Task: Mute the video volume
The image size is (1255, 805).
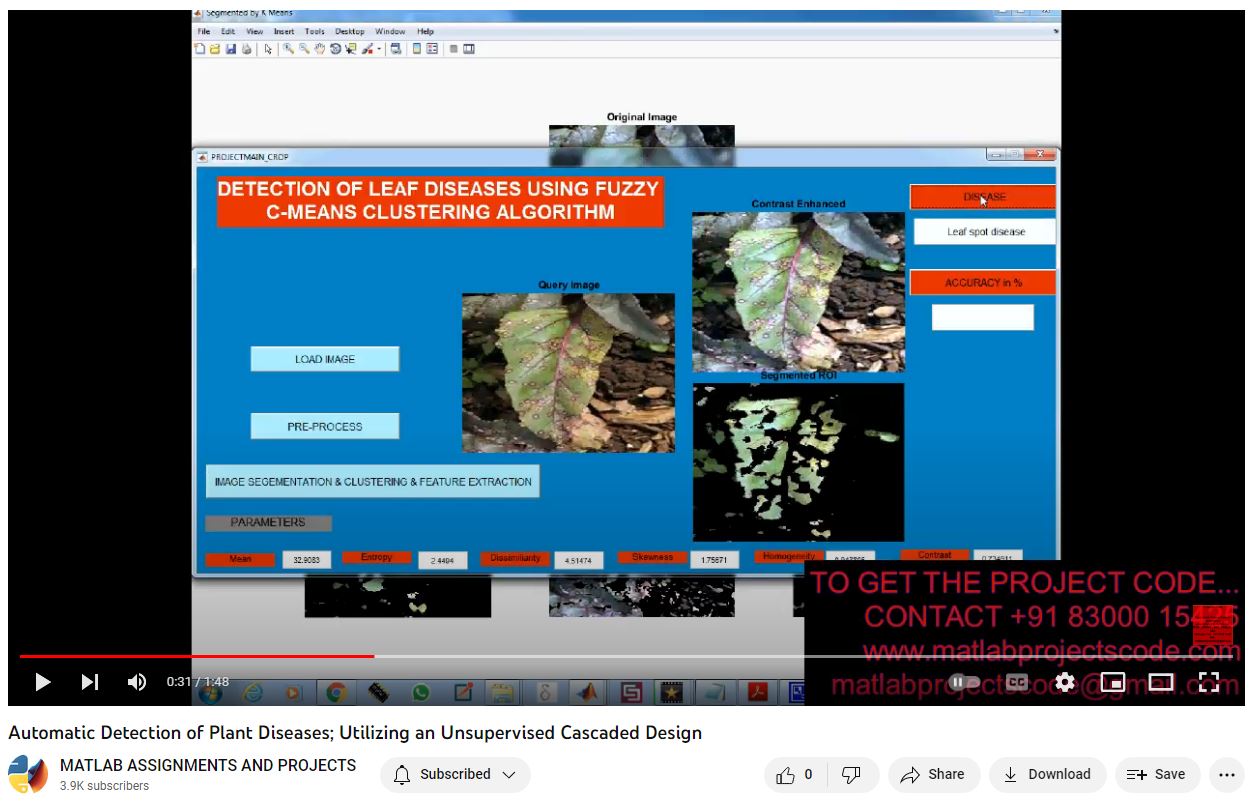Action: 137,682
